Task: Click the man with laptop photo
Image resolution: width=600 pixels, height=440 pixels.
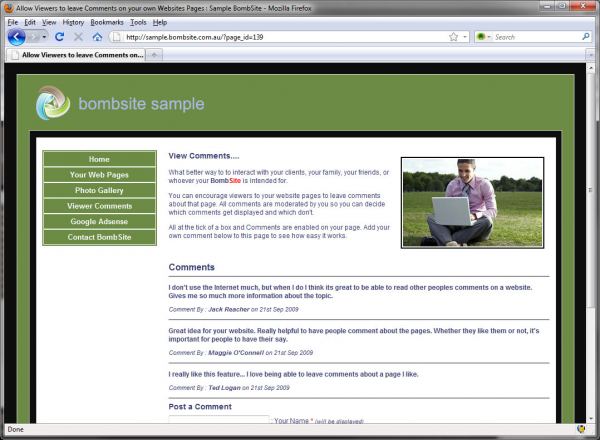Action: tap(472, 202)
